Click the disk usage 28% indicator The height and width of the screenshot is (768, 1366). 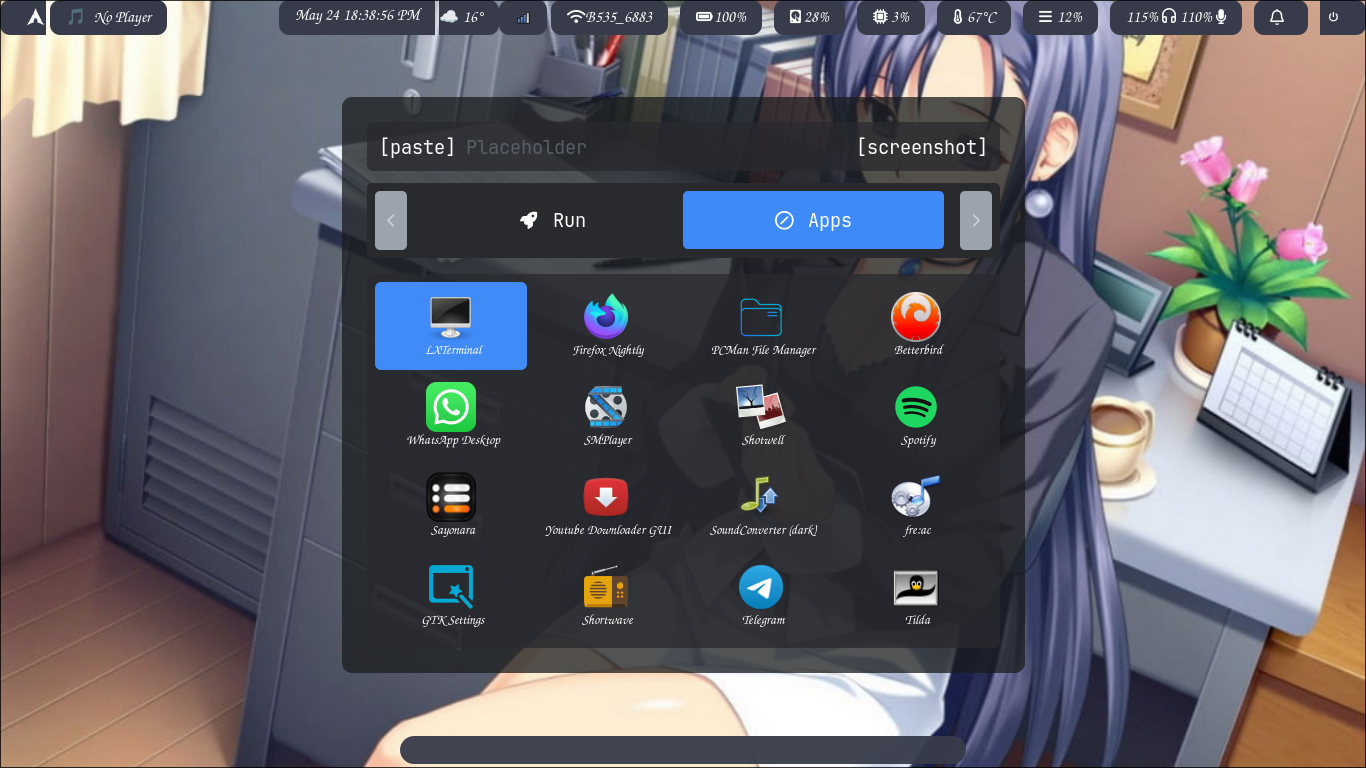tap(810, 17)
